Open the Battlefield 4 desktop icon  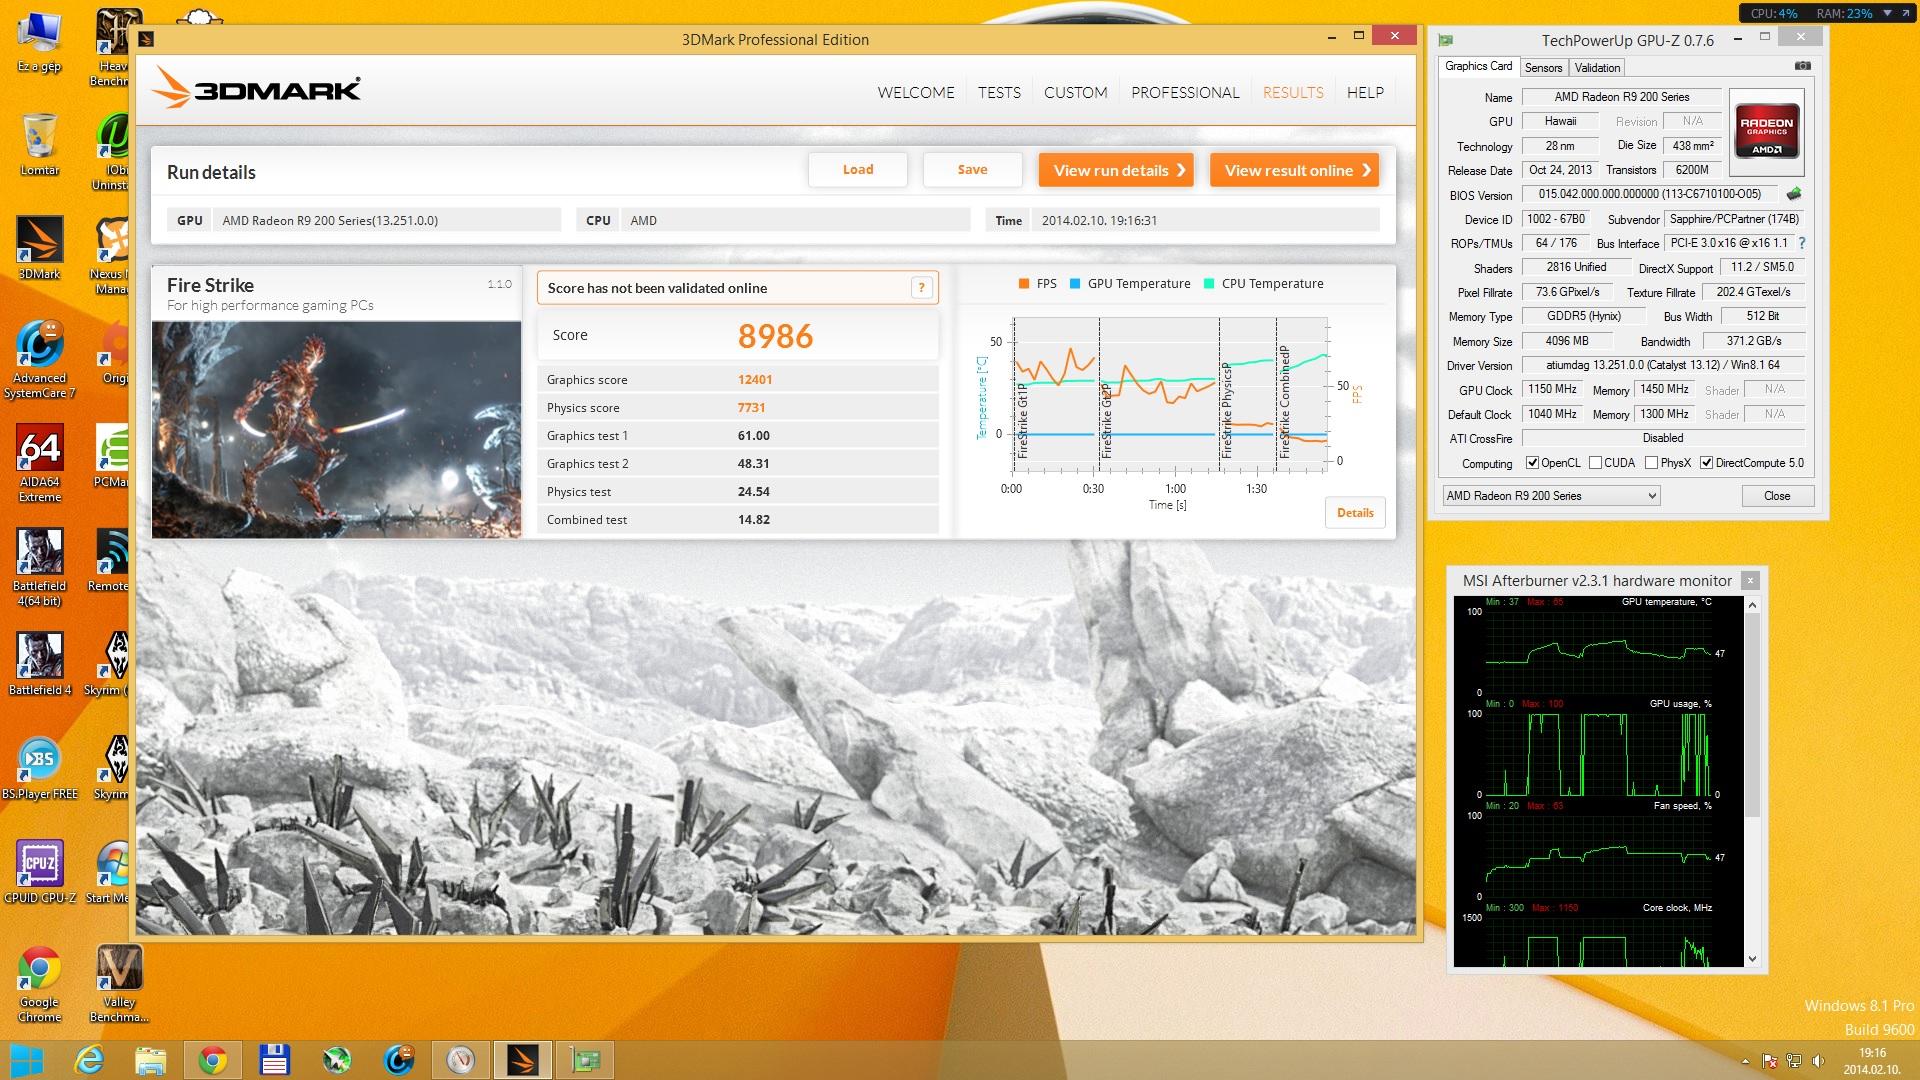40,664
